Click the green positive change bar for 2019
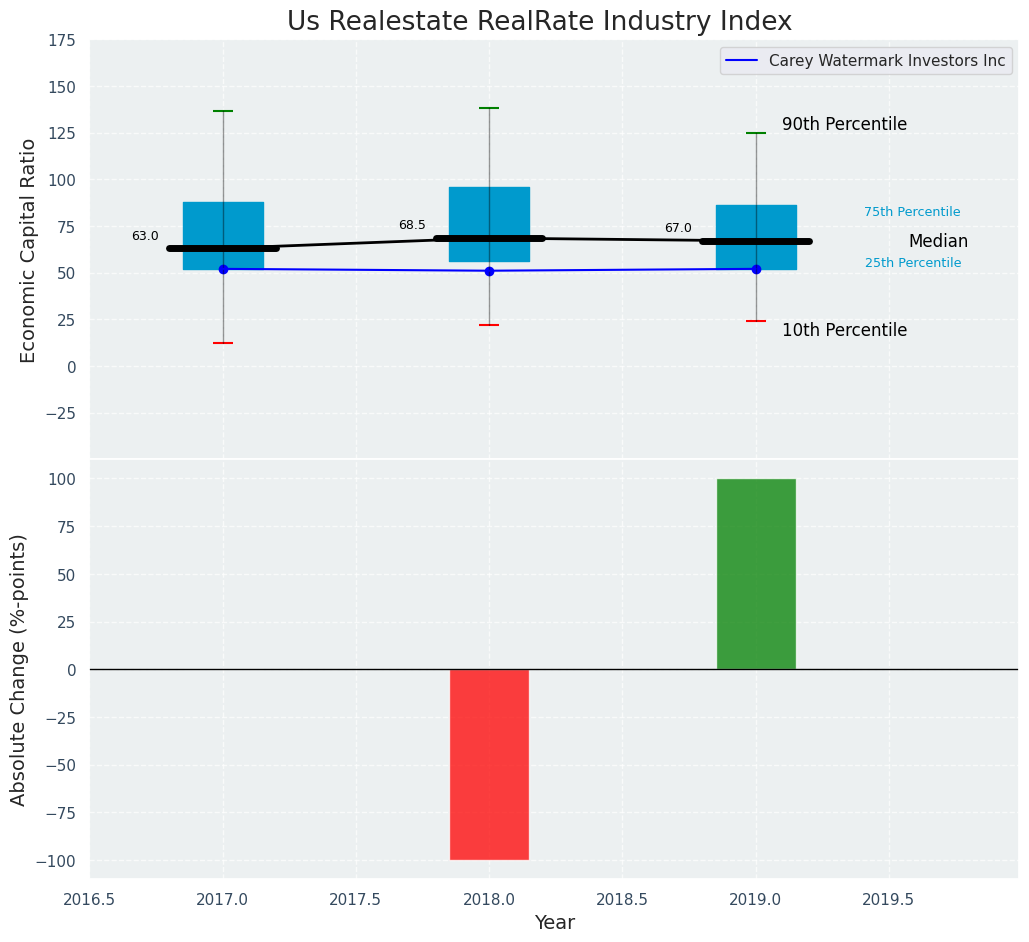The height and width of the screenshot is (942, 1029). (756, 574)
